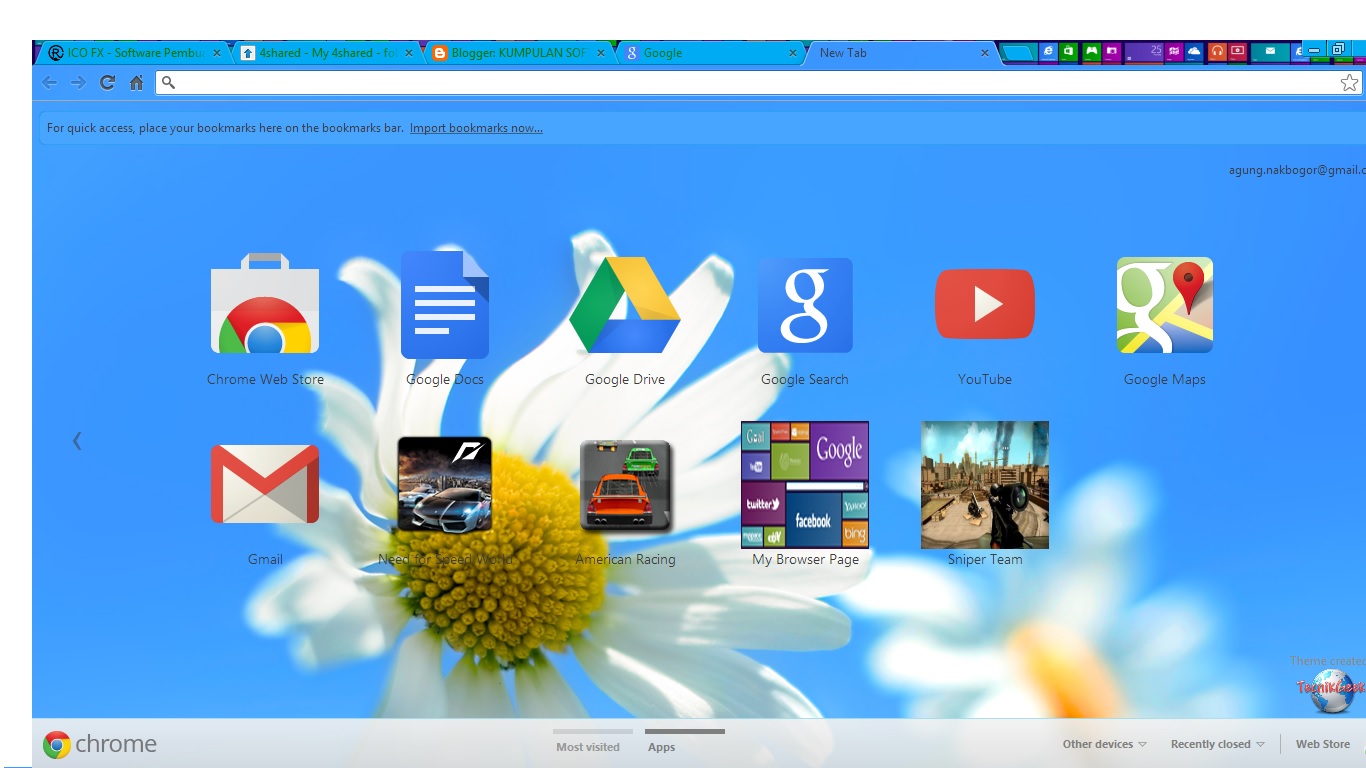Close the ICO FX tab
This screenshot has height=768, width=1366.
click(217, 53)
